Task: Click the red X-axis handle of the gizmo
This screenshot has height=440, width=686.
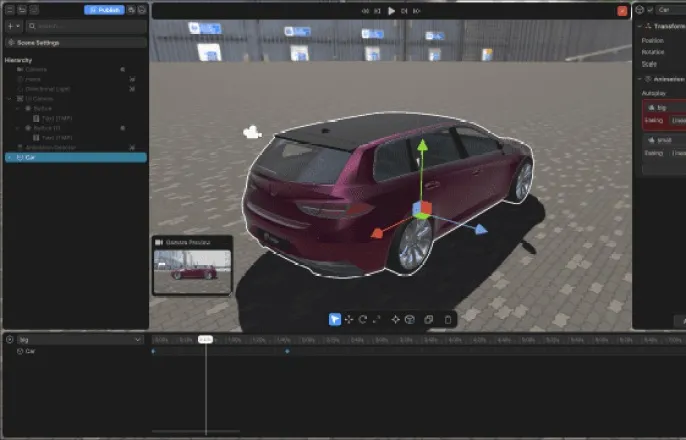Action: (x=377, y=234)
